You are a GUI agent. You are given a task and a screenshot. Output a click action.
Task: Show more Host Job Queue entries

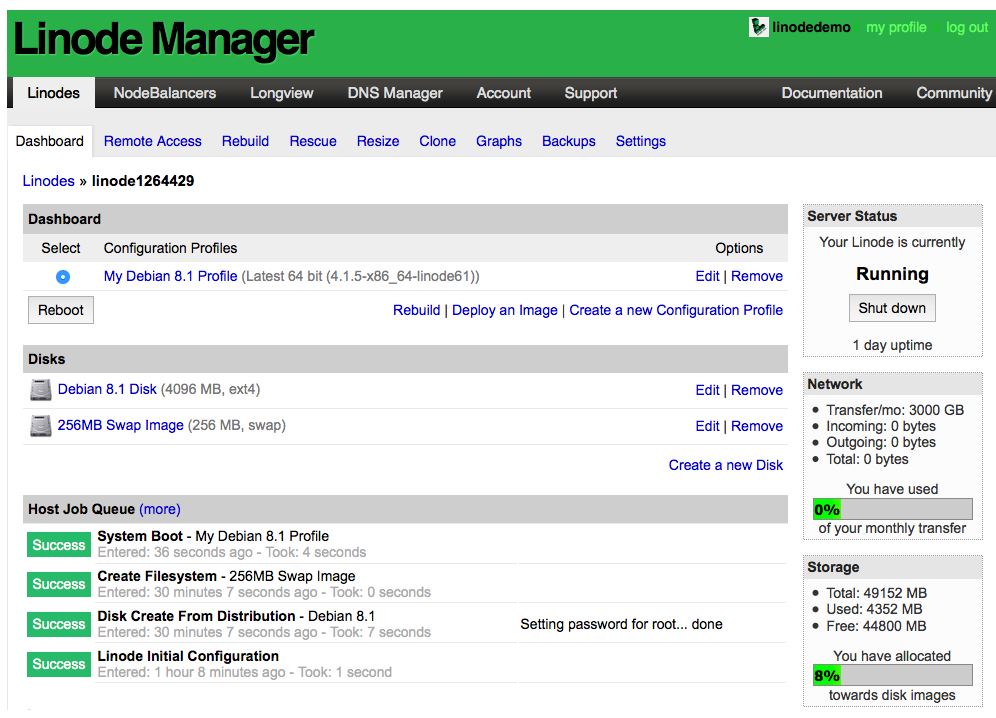(159, 509)
